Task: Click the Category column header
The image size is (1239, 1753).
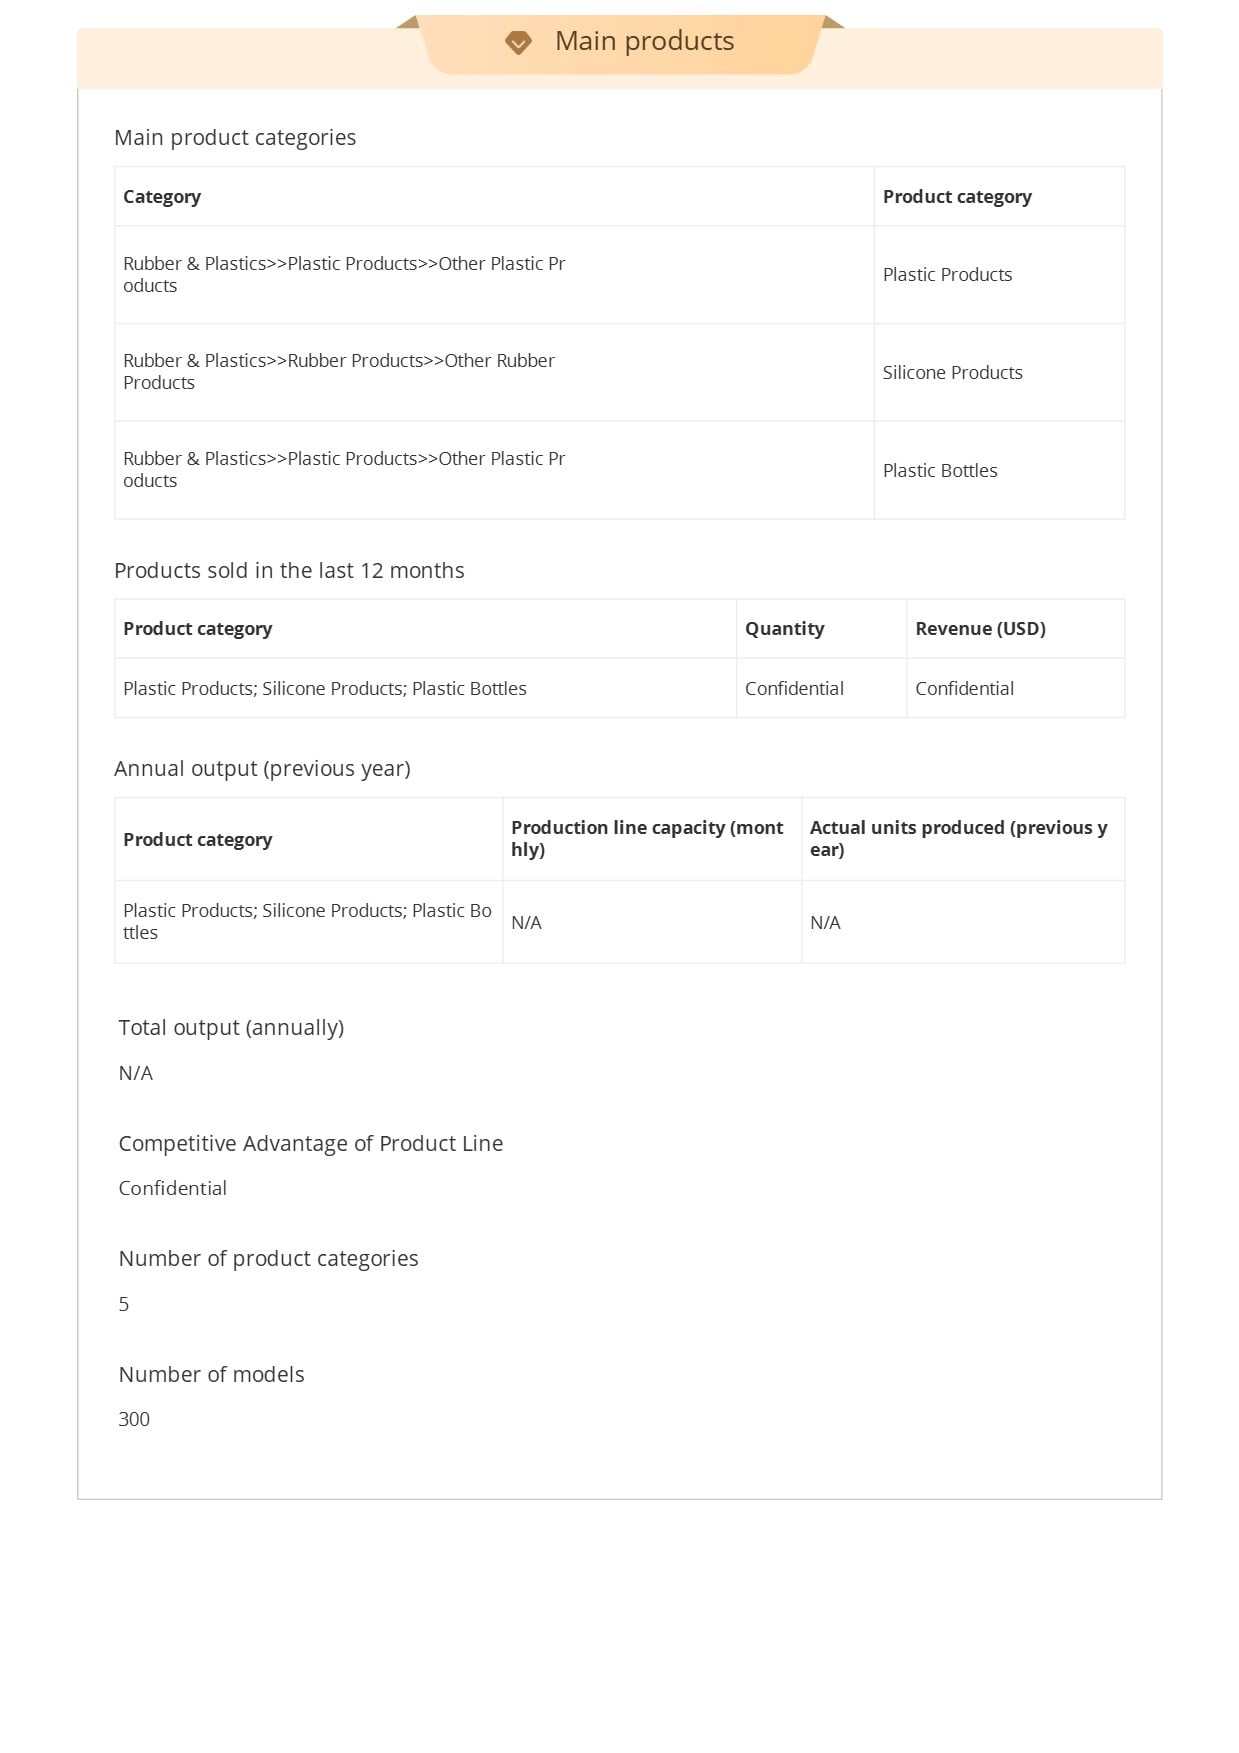Action: tap(162, 196)
